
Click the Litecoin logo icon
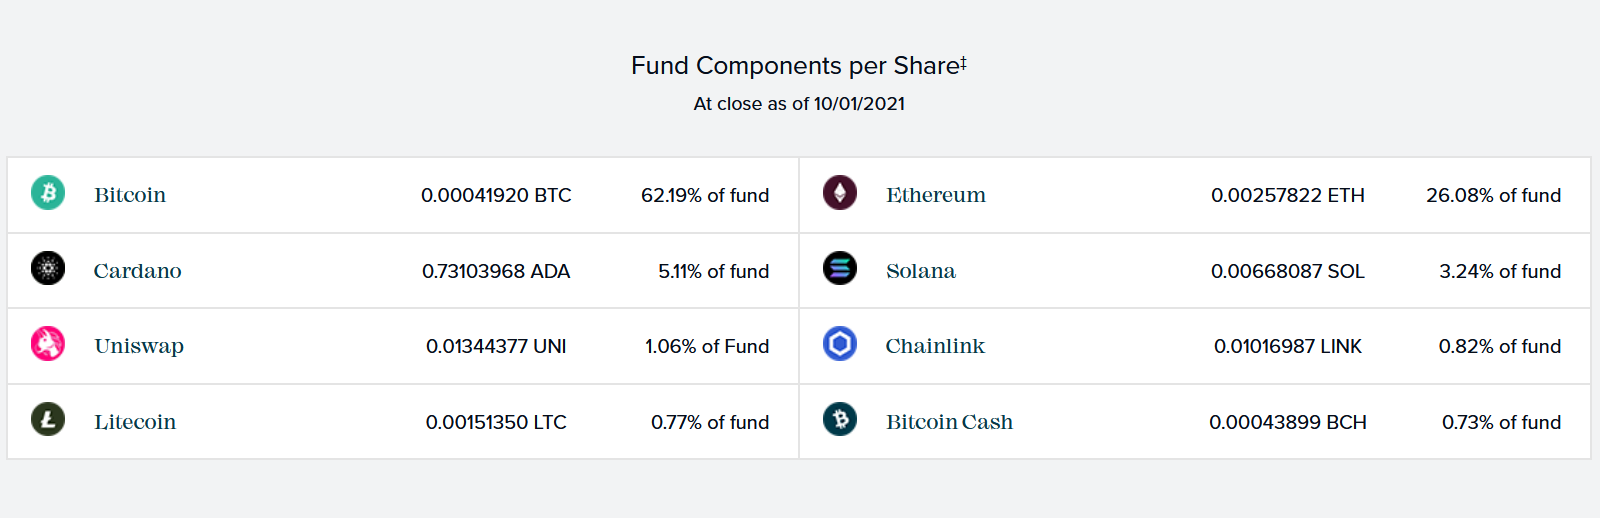(x=48, y=419)
